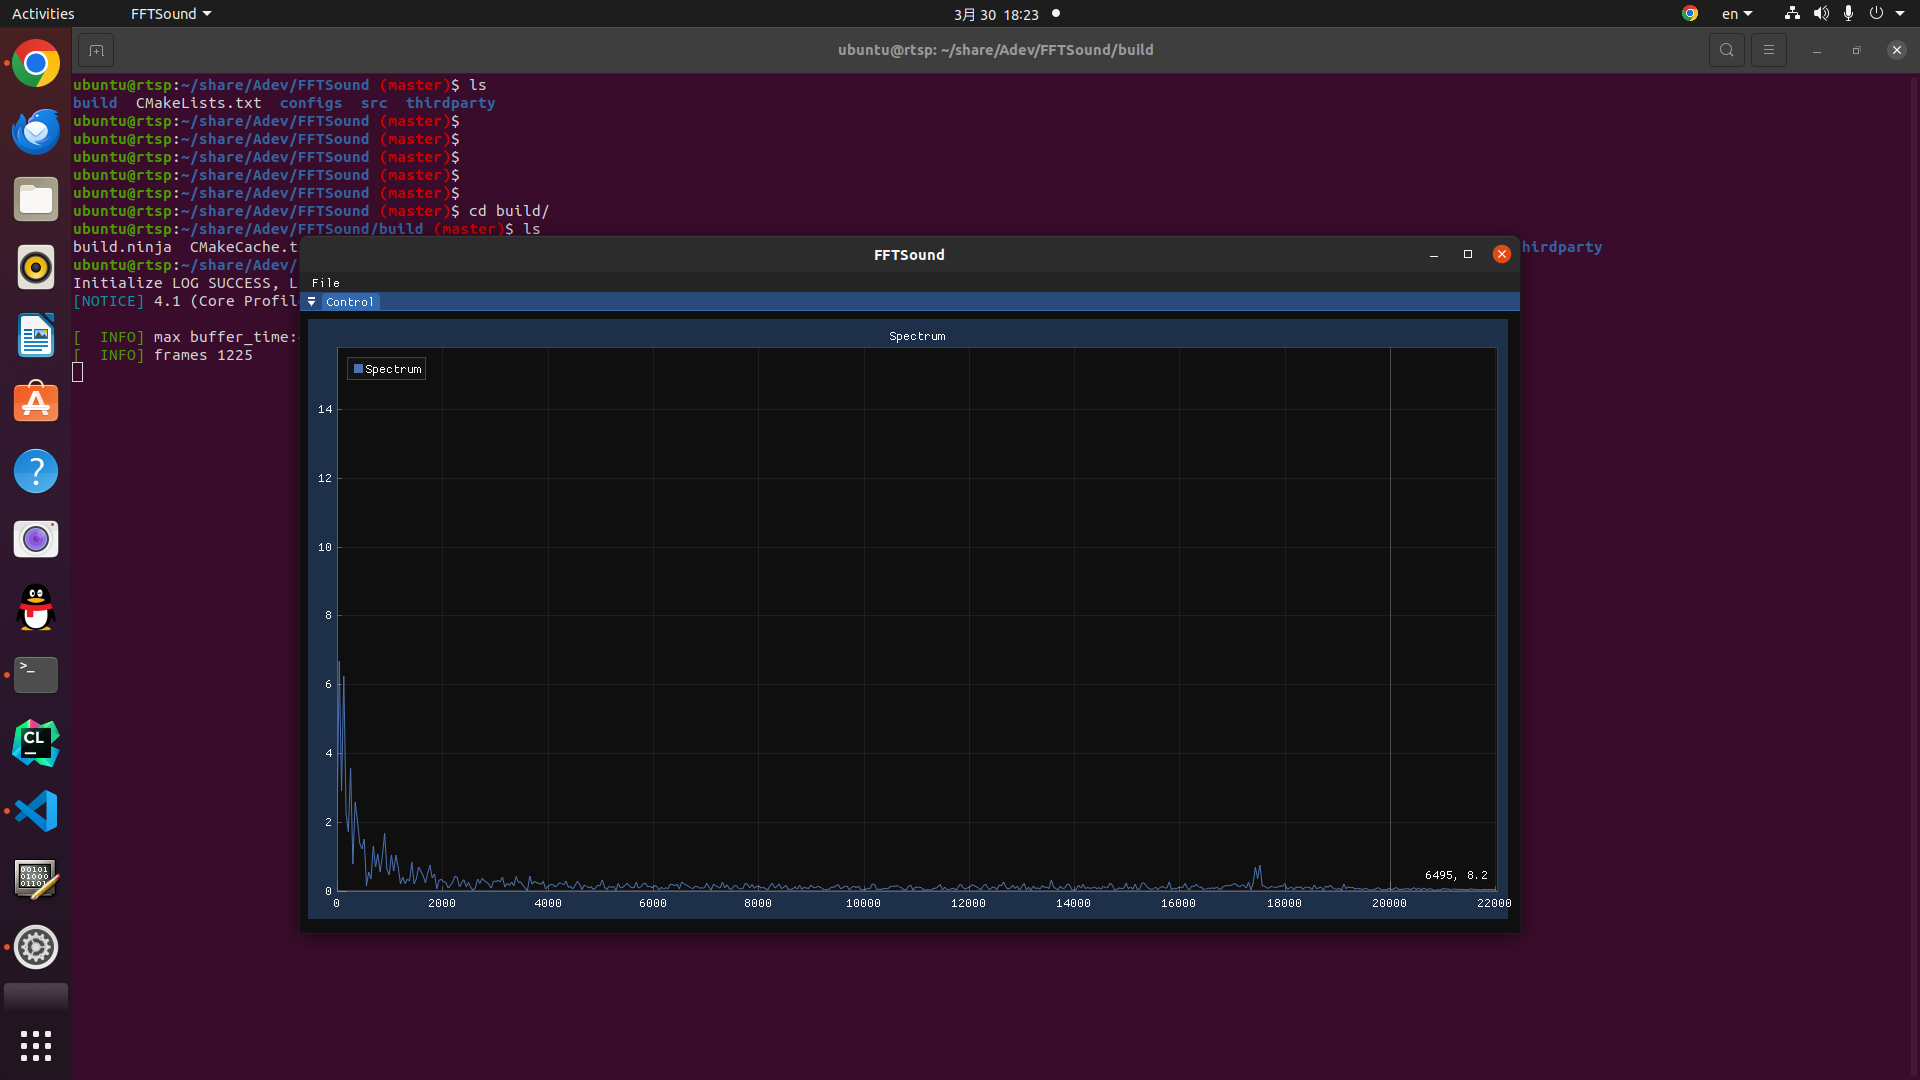
Task: Select the Control window title tab
Action: (350, 302)
